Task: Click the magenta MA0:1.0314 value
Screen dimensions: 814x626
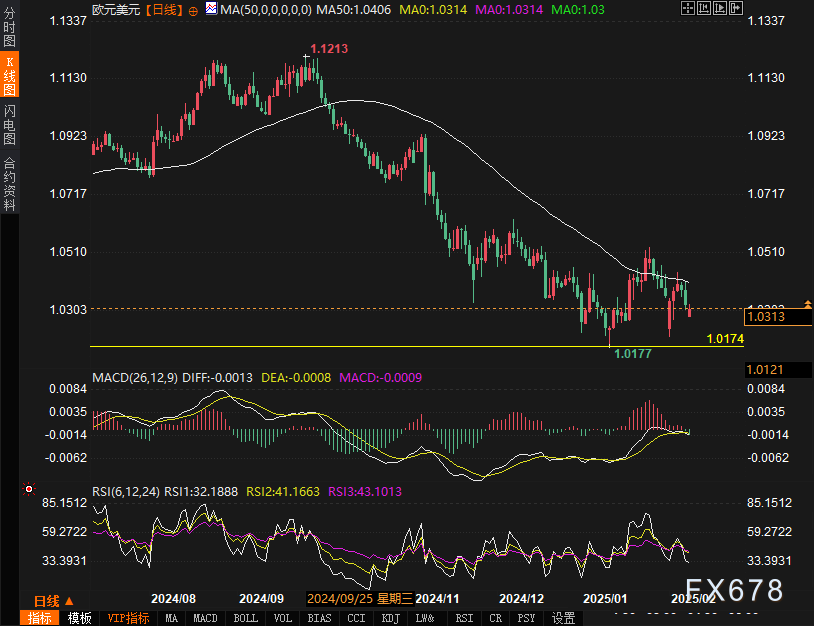Action: pyautogui.click(x=509, y=9)
